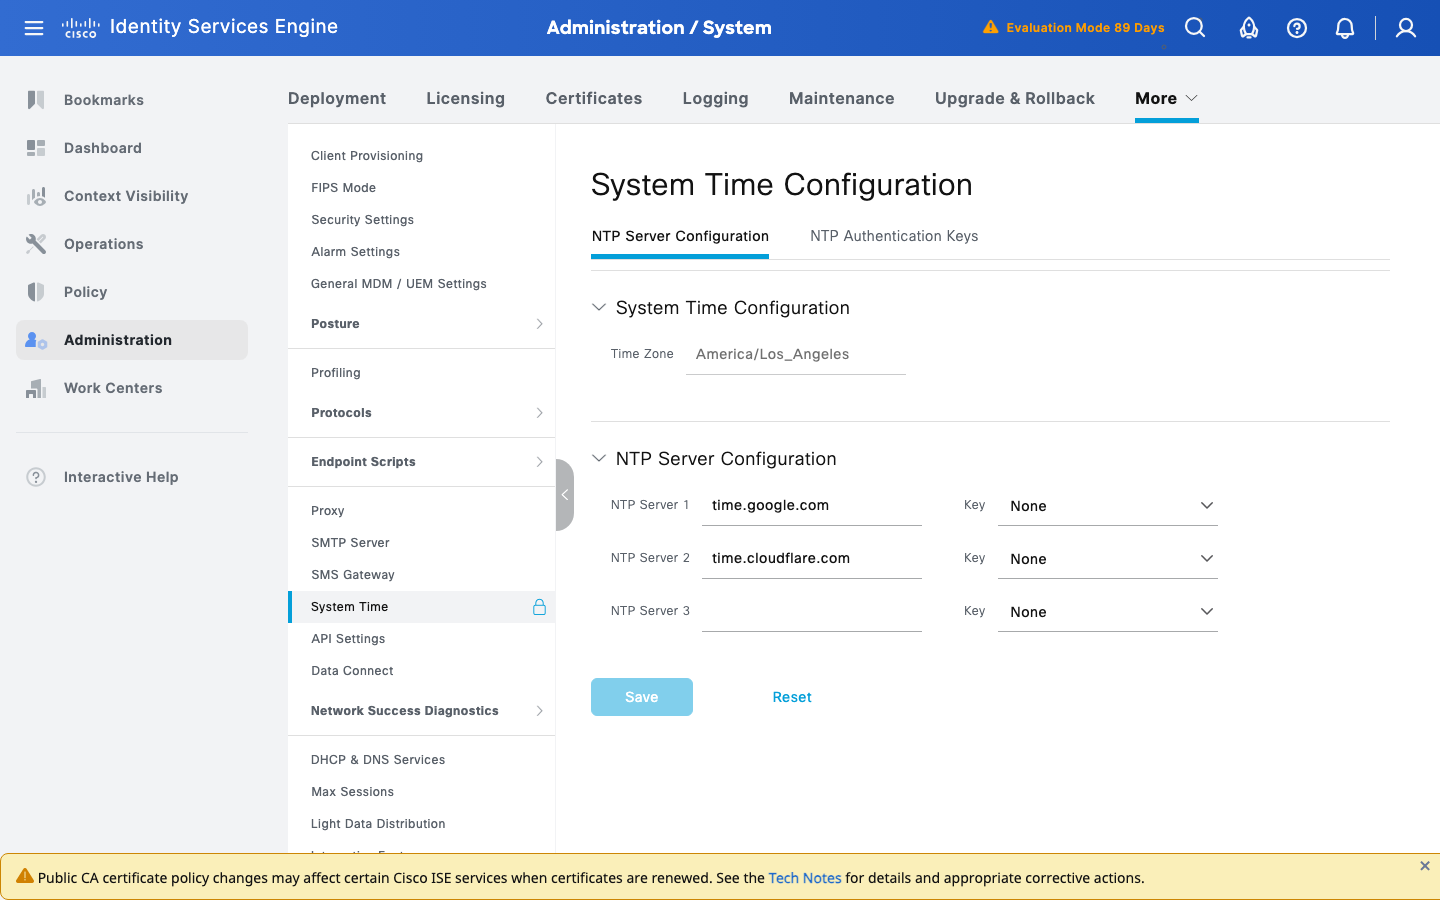Screen dimensions: 1440x900
Task: Click the lock icon beside System Time
Action: [539, 607]
